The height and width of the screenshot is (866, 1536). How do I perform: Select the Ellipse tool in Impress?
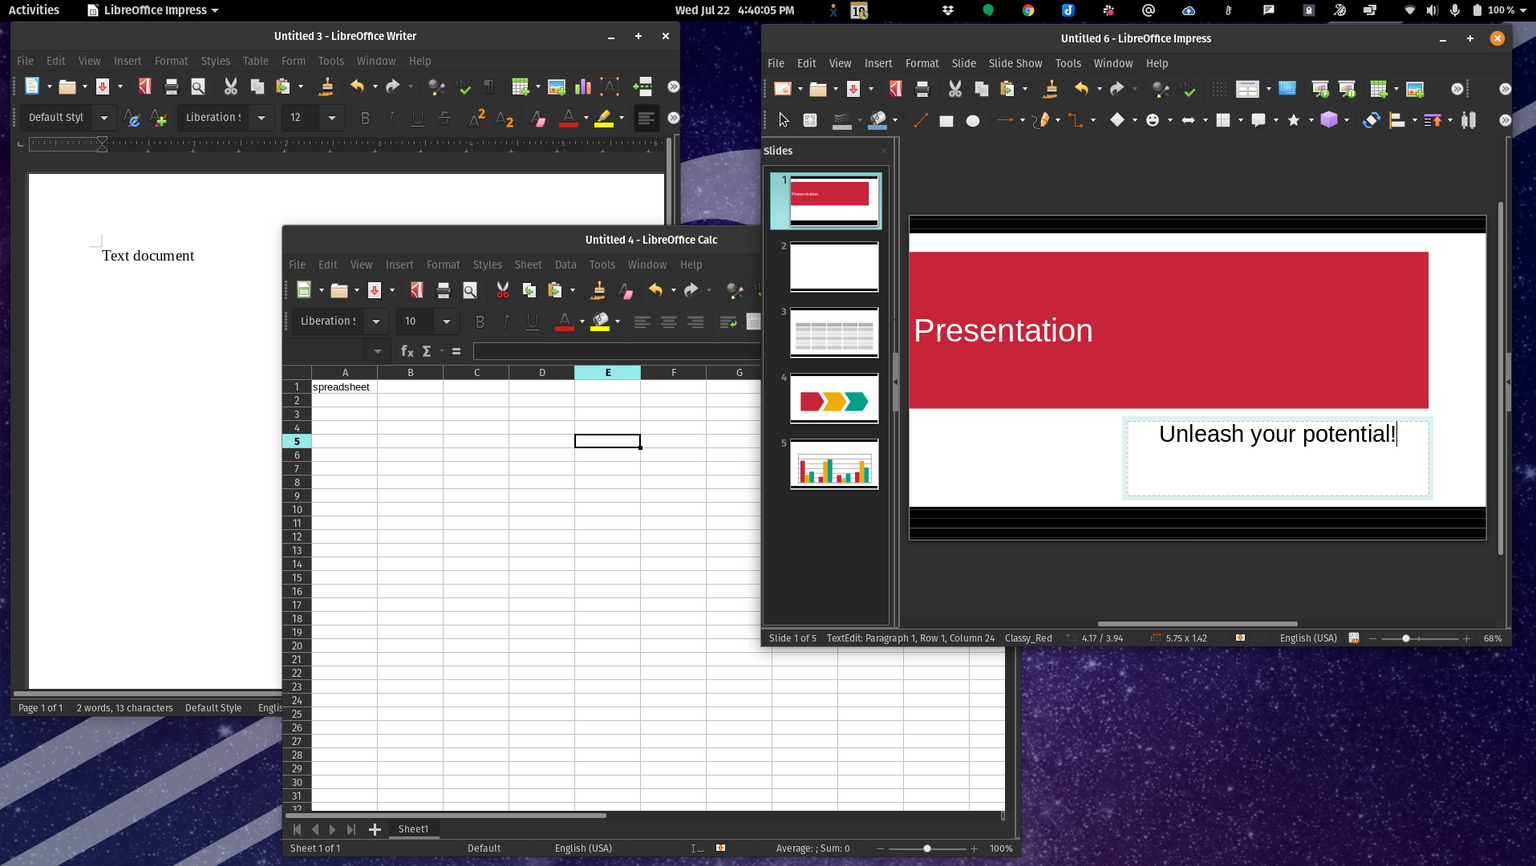point(973,120)
